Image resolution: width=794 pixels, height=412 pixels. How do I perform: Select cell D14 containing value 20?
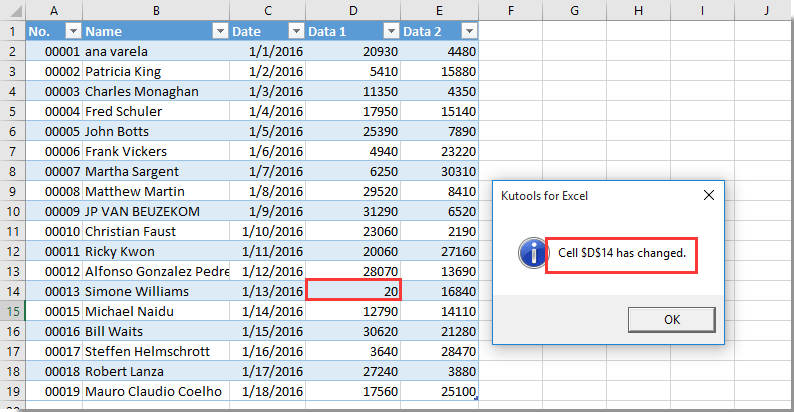pyautogui.click(x=353, y=291)
